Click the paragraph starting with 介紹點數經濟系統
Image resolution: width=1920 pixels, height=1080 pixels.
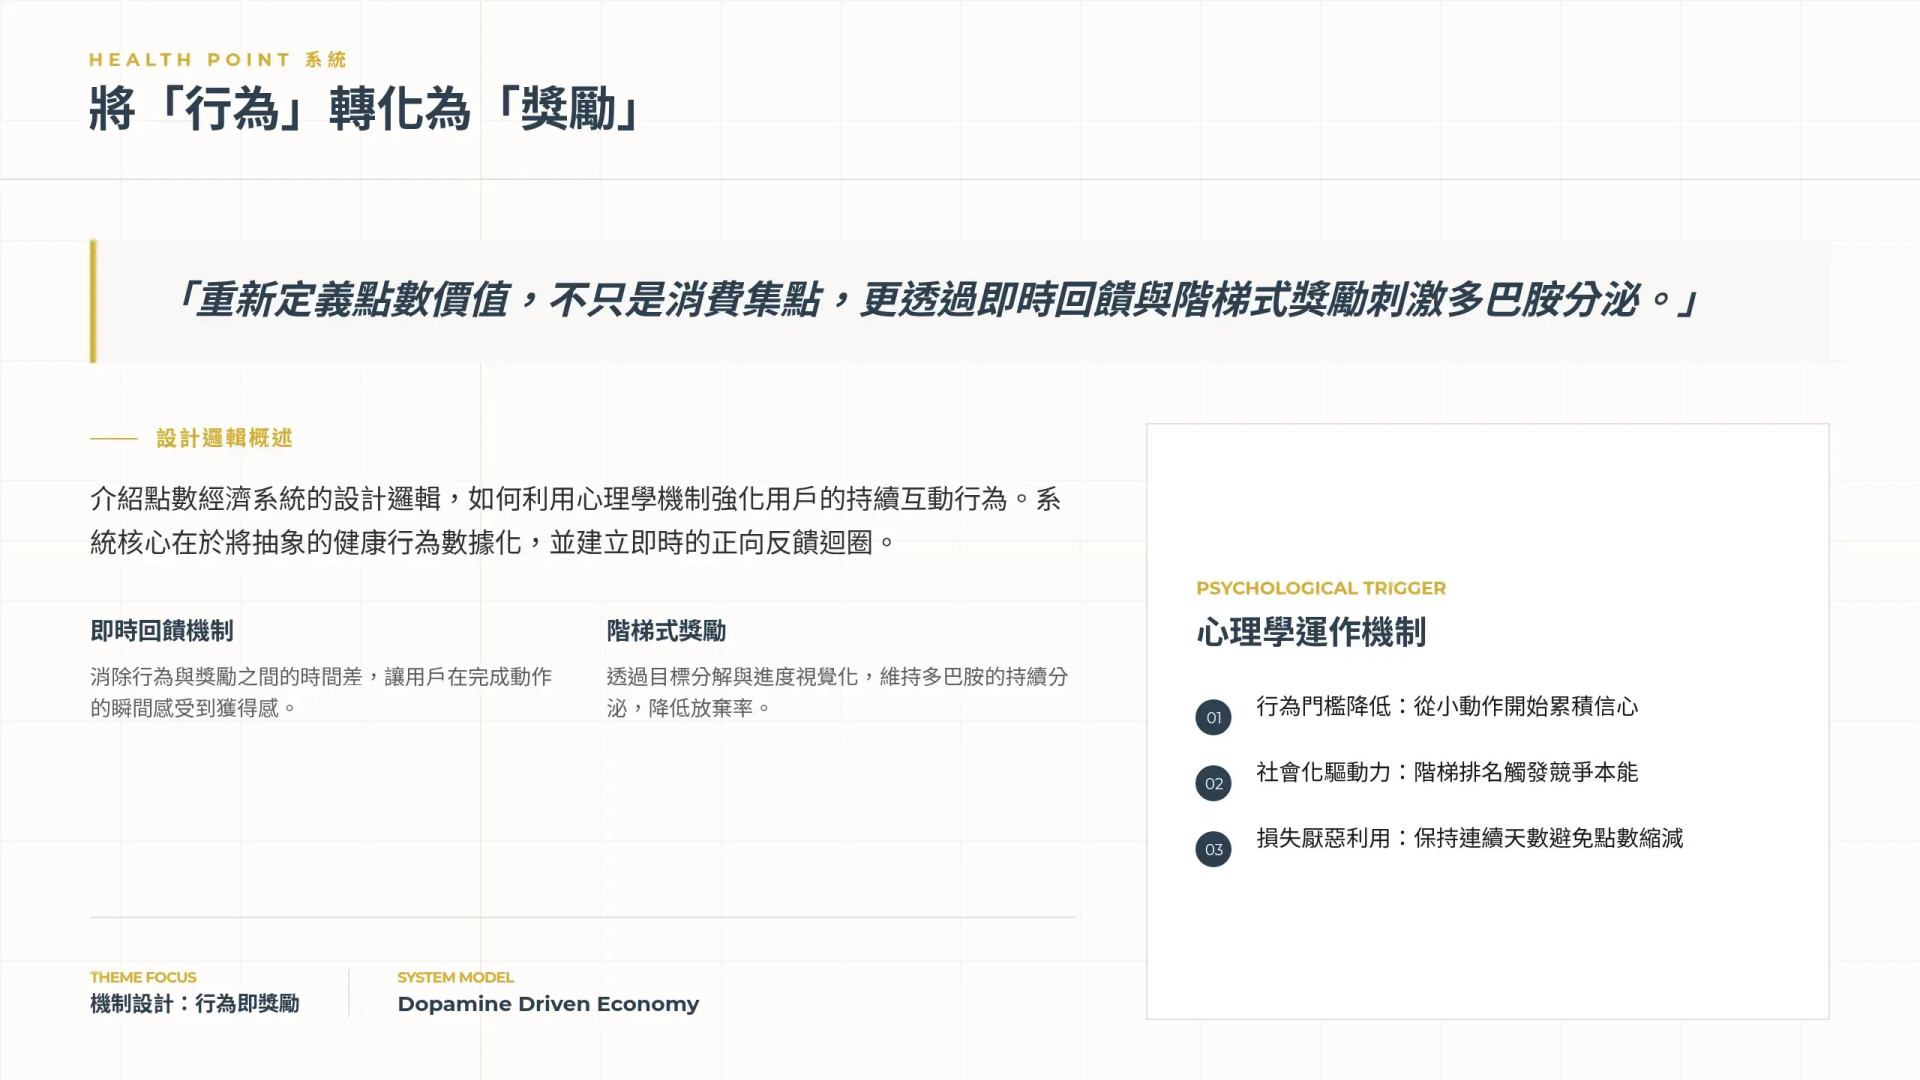coord(575,520)
